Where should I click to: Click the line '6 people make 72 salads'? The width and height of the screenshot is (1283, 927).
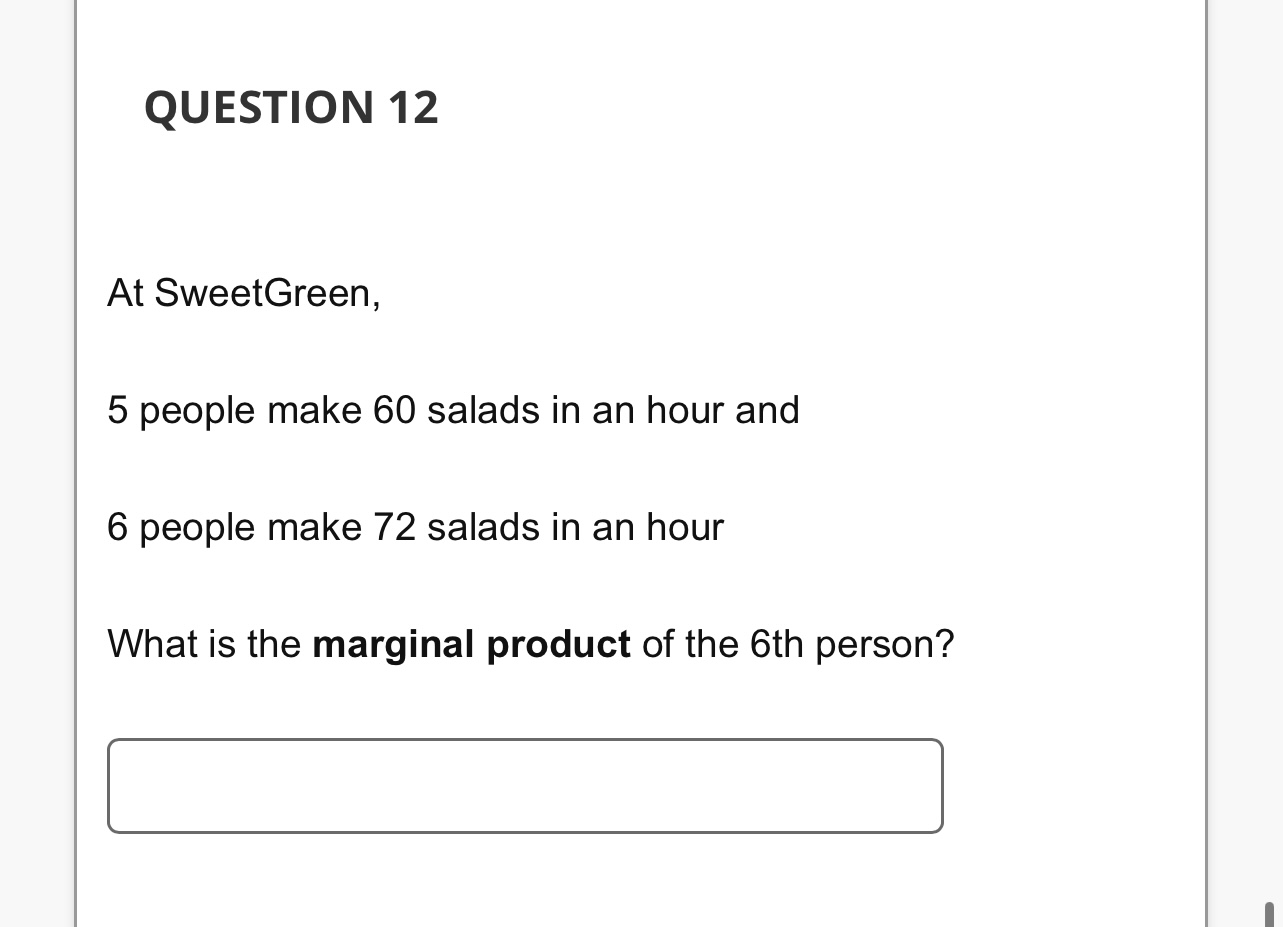(415, 527)
